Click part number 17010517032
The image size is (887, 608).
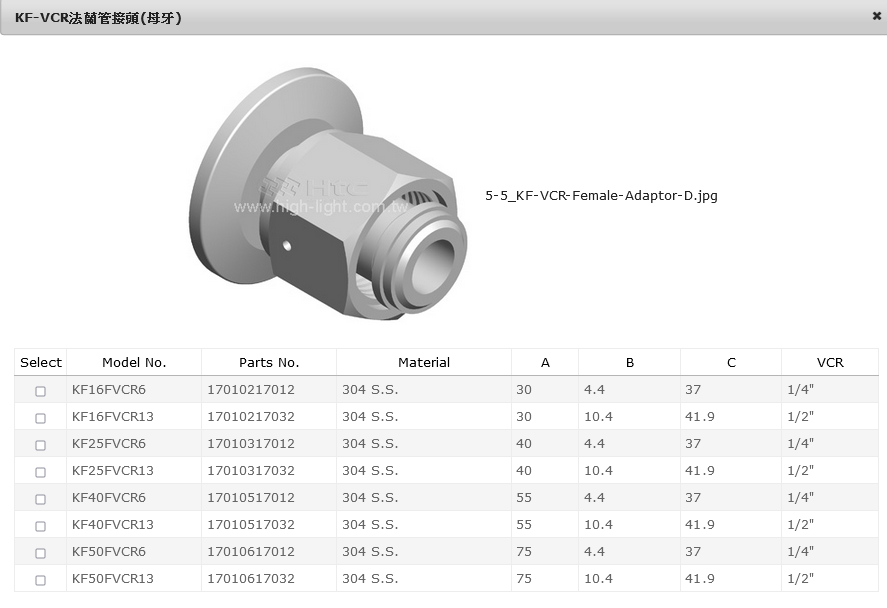(251, 524)
